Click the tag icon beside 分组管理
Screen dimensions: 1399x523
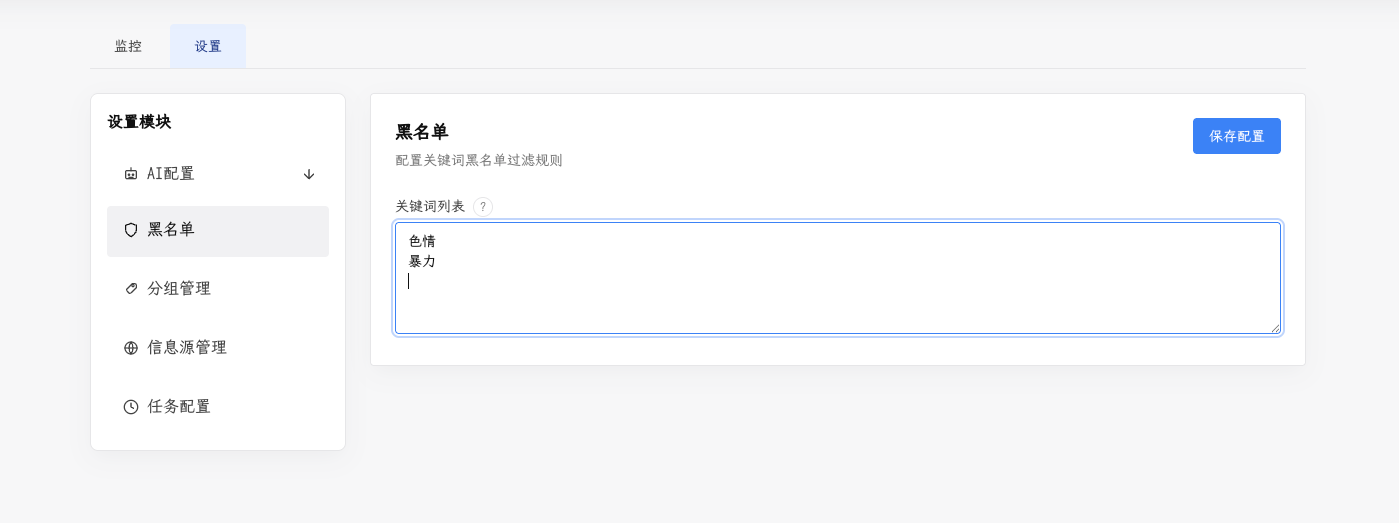click(131, 289)
